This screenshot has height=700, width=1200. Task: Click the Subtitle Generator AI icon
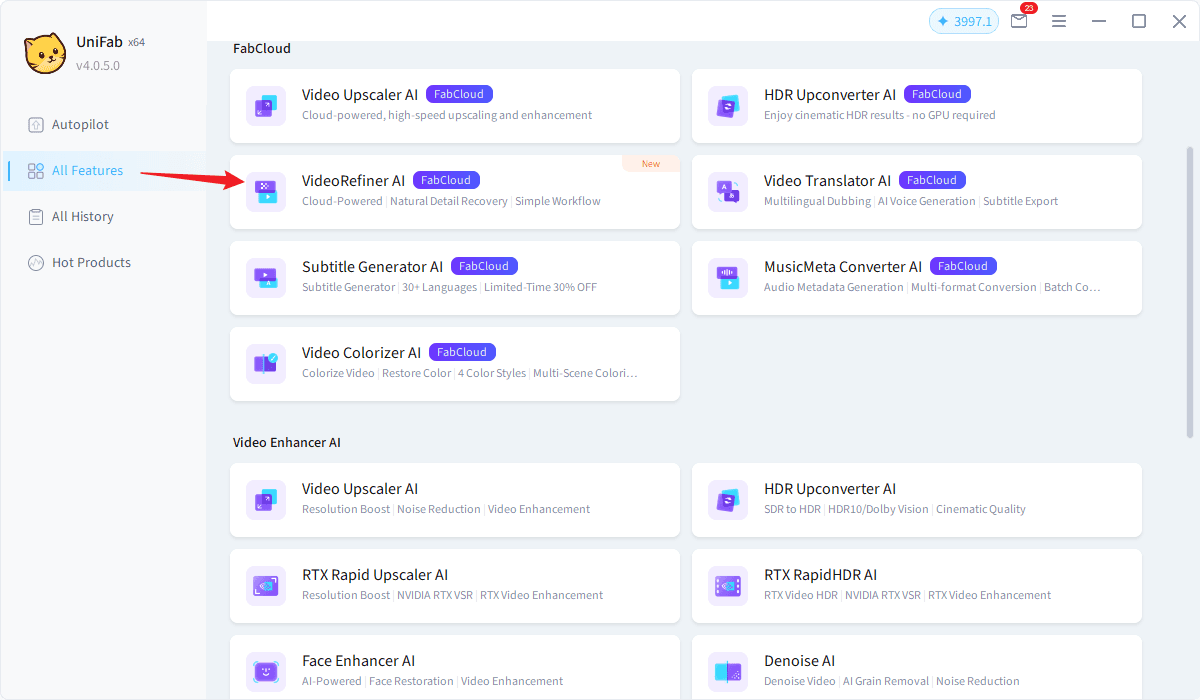266,277
